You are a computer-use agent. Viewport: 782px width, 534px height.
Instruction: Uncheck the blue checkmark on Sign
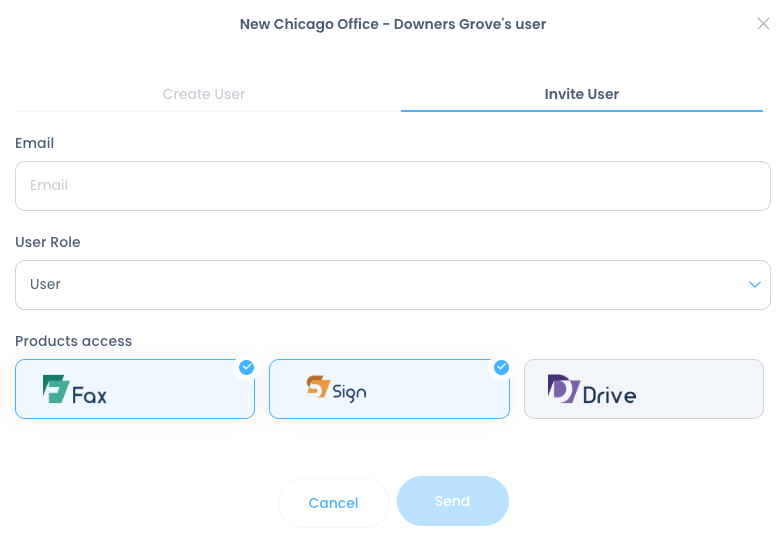501,367
